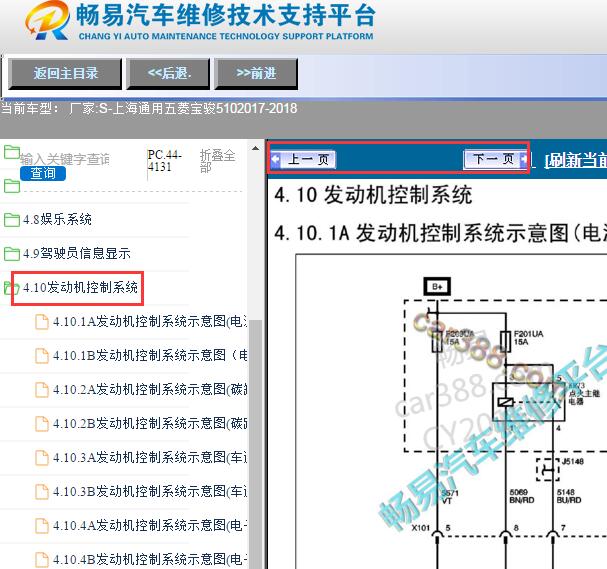607x569 pixels.
Task: Click the page icon beside 4.10.1A
Action: tap(42, 322)
